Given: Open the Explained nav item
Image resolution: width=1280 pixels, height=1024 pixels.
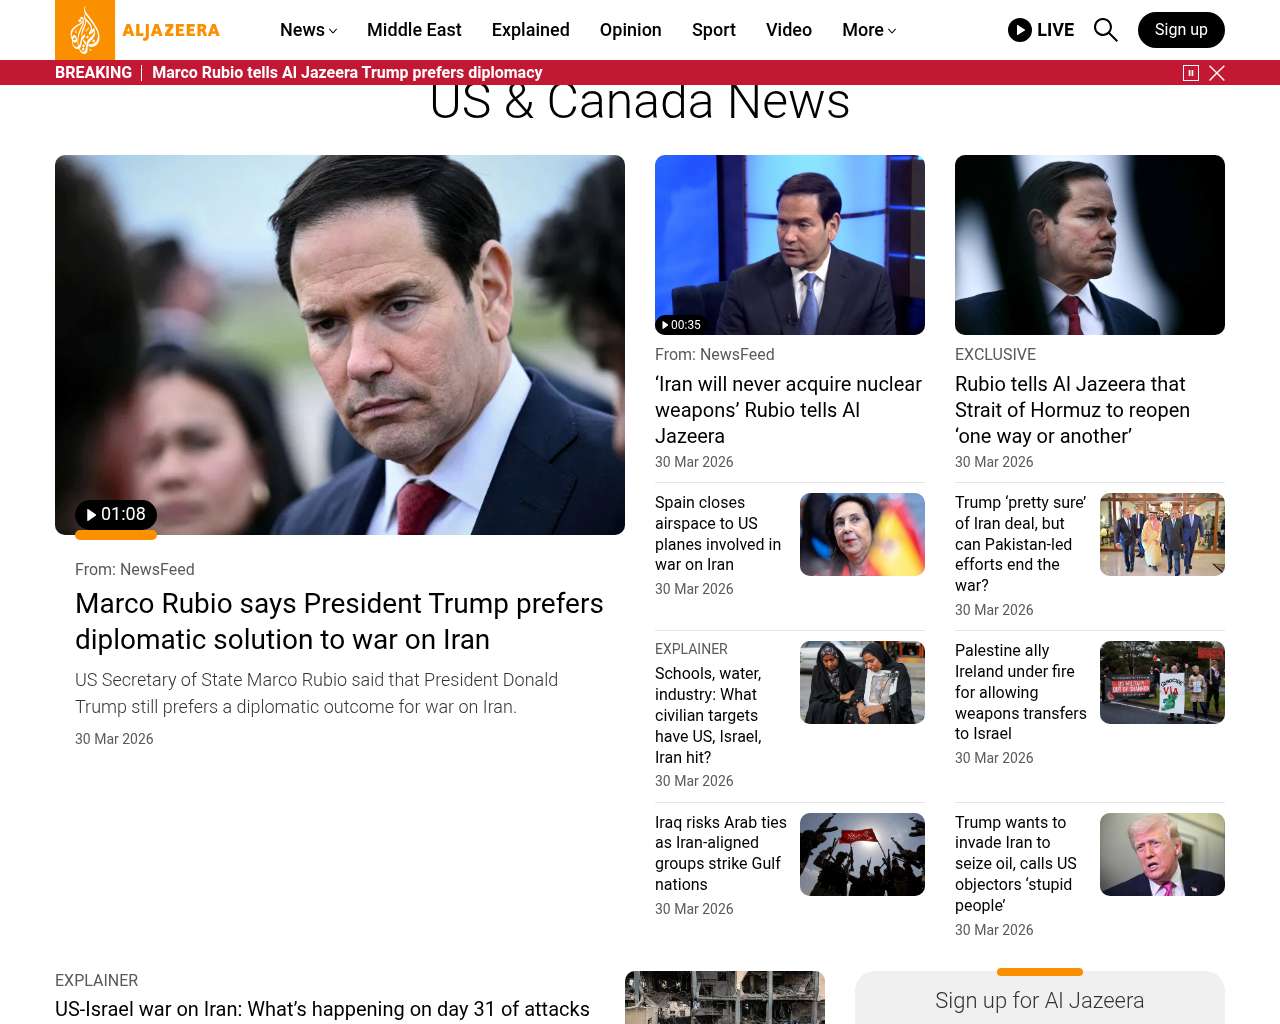Looking at the screenshot, I should click(530, 30).
